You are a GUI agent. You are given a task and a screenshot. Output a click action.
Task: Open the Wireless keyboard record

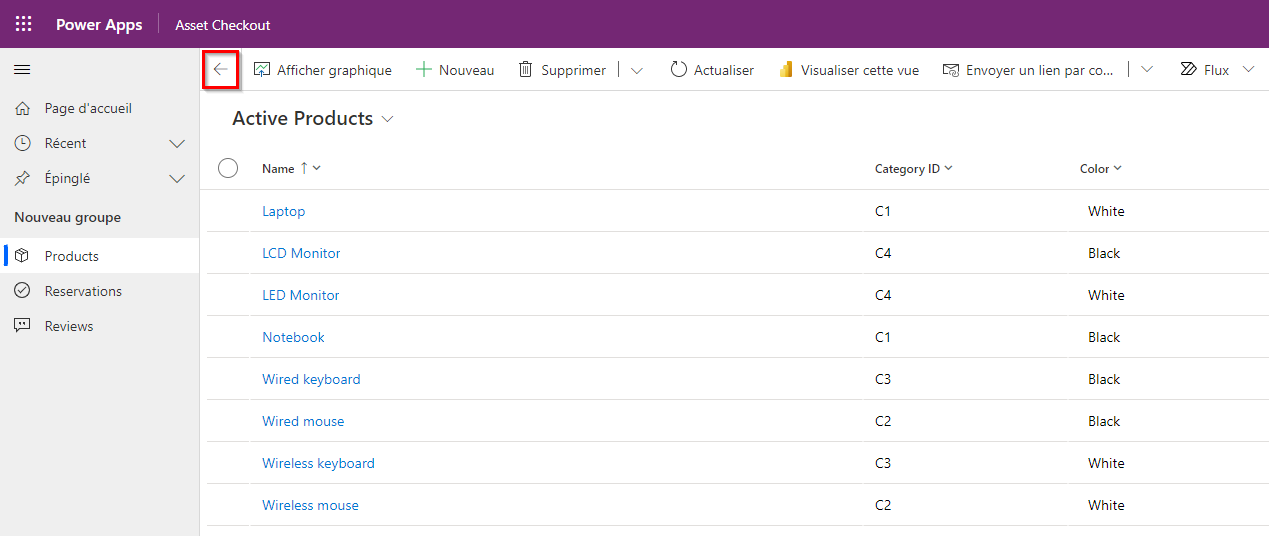[x=318, y=463]
